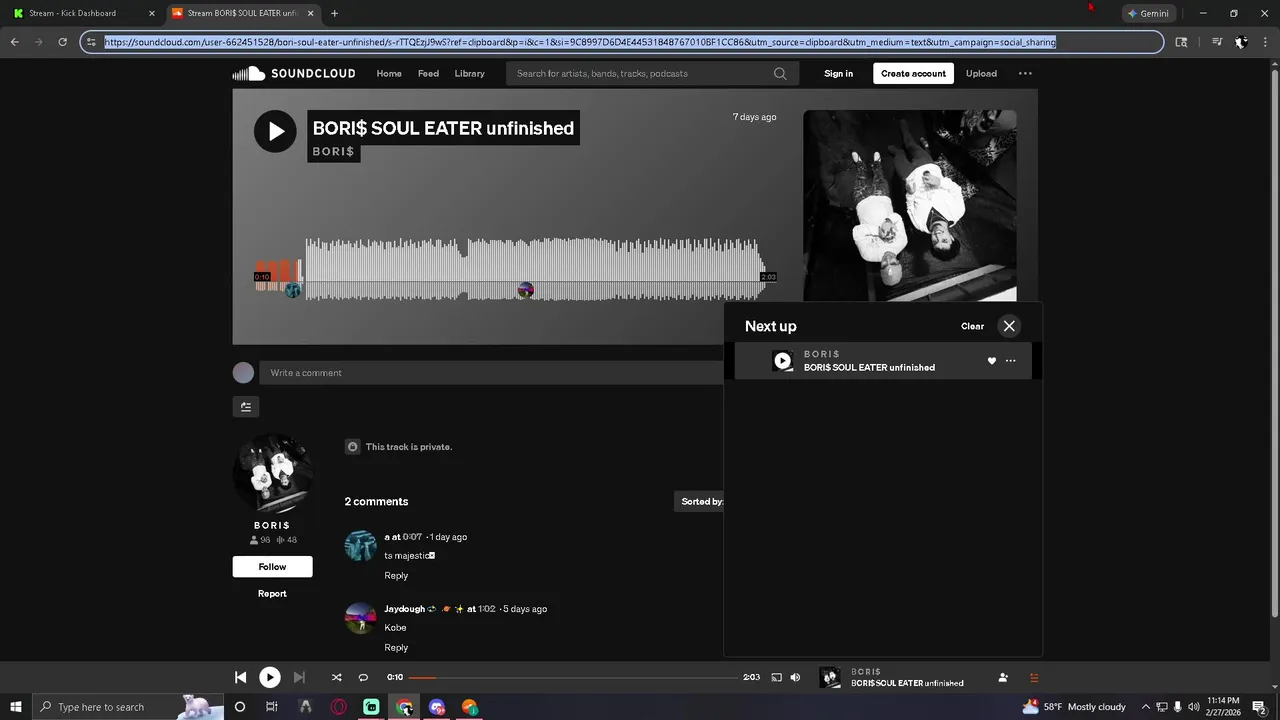Image resolution: width=1280 pixels, height=720 pixels.
Task: Close the SoundCloud browser tab
Action: point(311,13)
